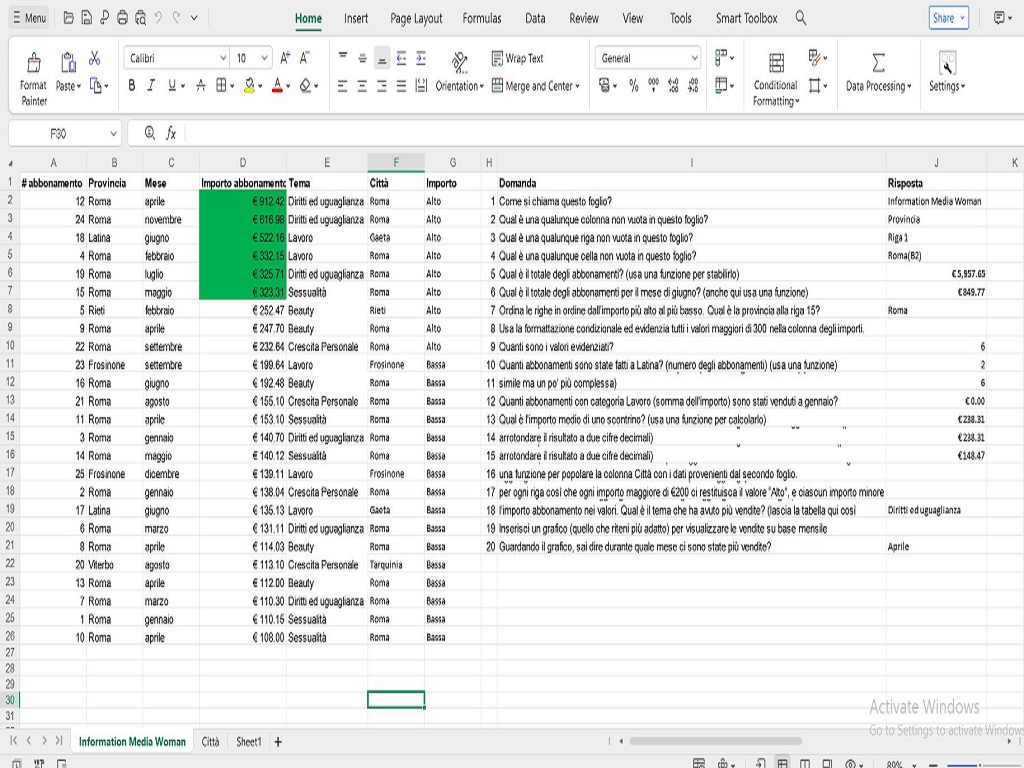This screenshot has height=768, width=1024.
Task: Toggle top vertical alignment
Action: point(343,58)
